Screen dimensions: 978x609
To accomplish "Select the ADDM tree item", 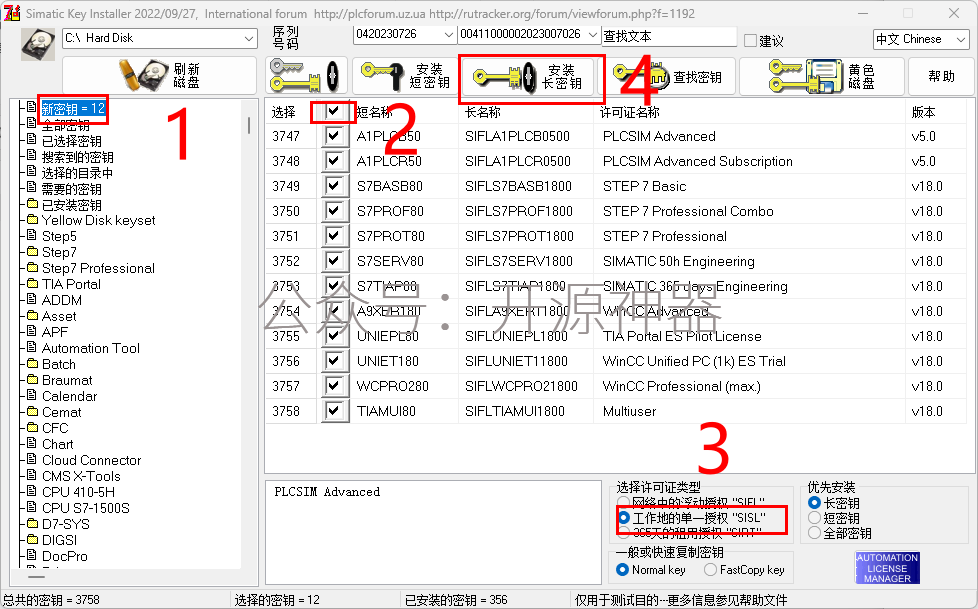I will (61, 300).
